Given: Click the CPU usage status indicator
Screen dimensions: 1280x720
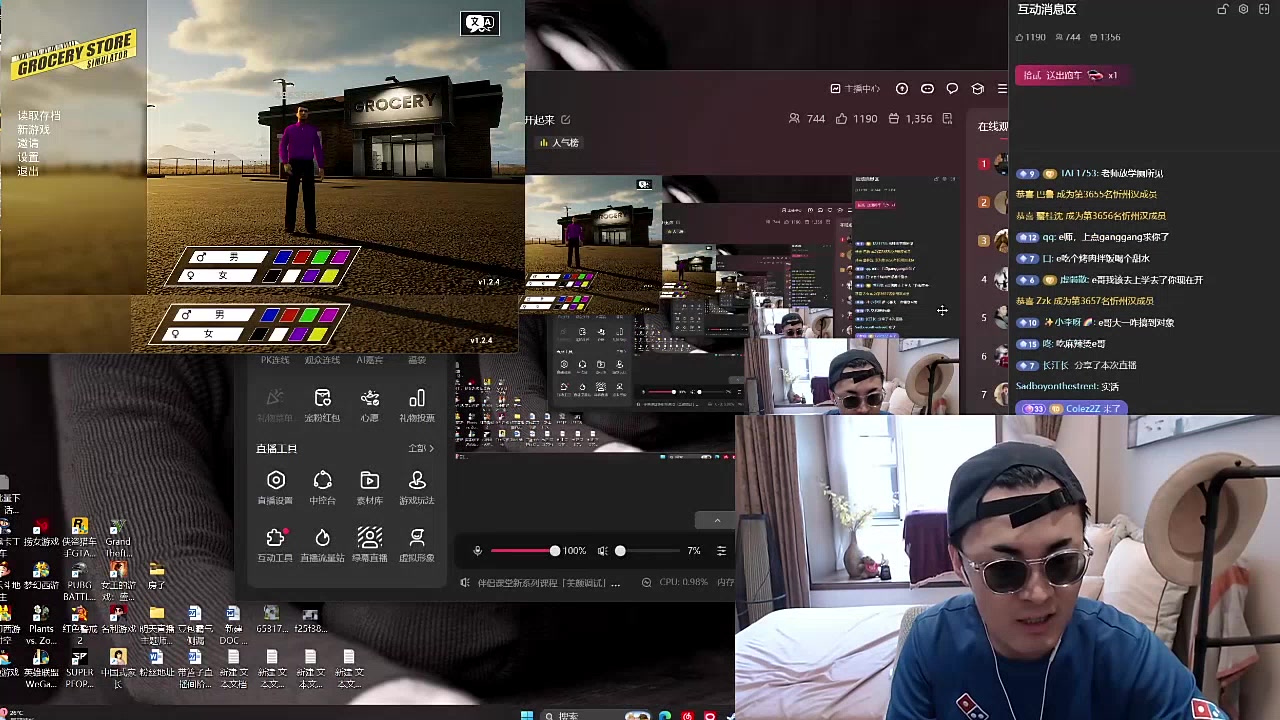Looking at the screenshot, I should coord(675,582).
